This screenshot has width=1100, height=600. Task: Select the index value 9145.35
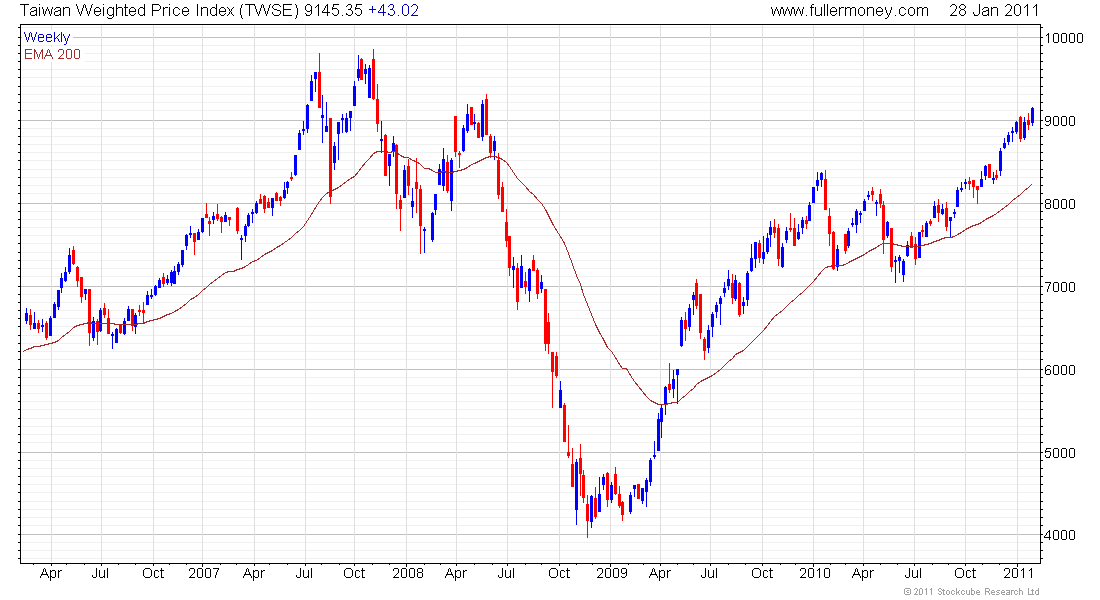pos(334,11)
